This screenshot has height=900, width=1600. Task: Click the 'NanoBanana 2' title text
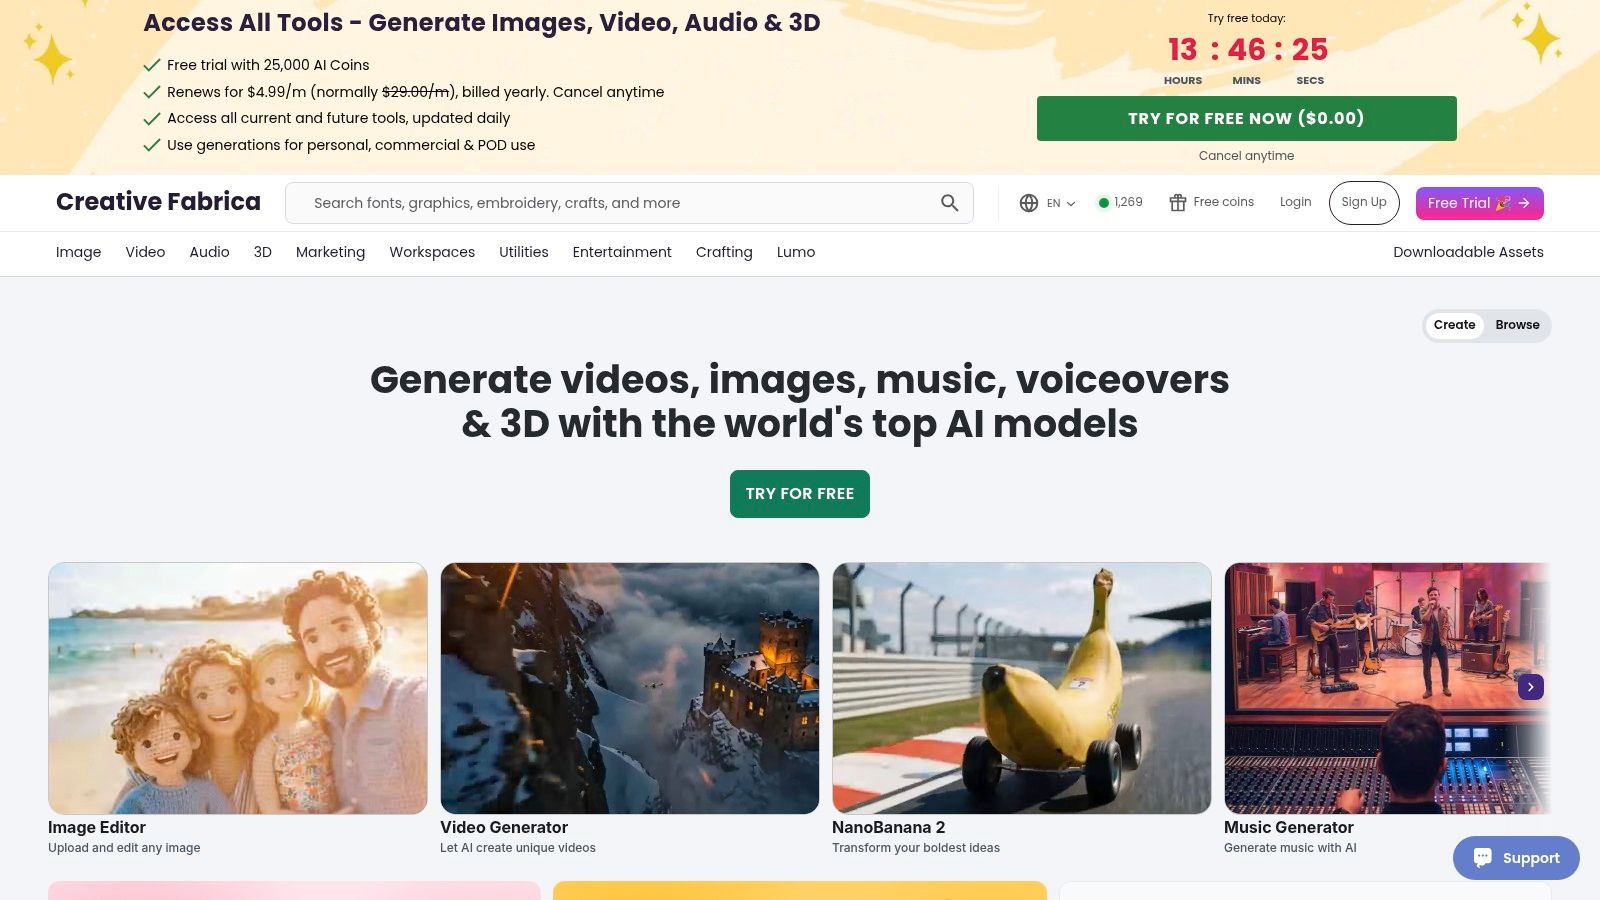click(x=889, y=827)
